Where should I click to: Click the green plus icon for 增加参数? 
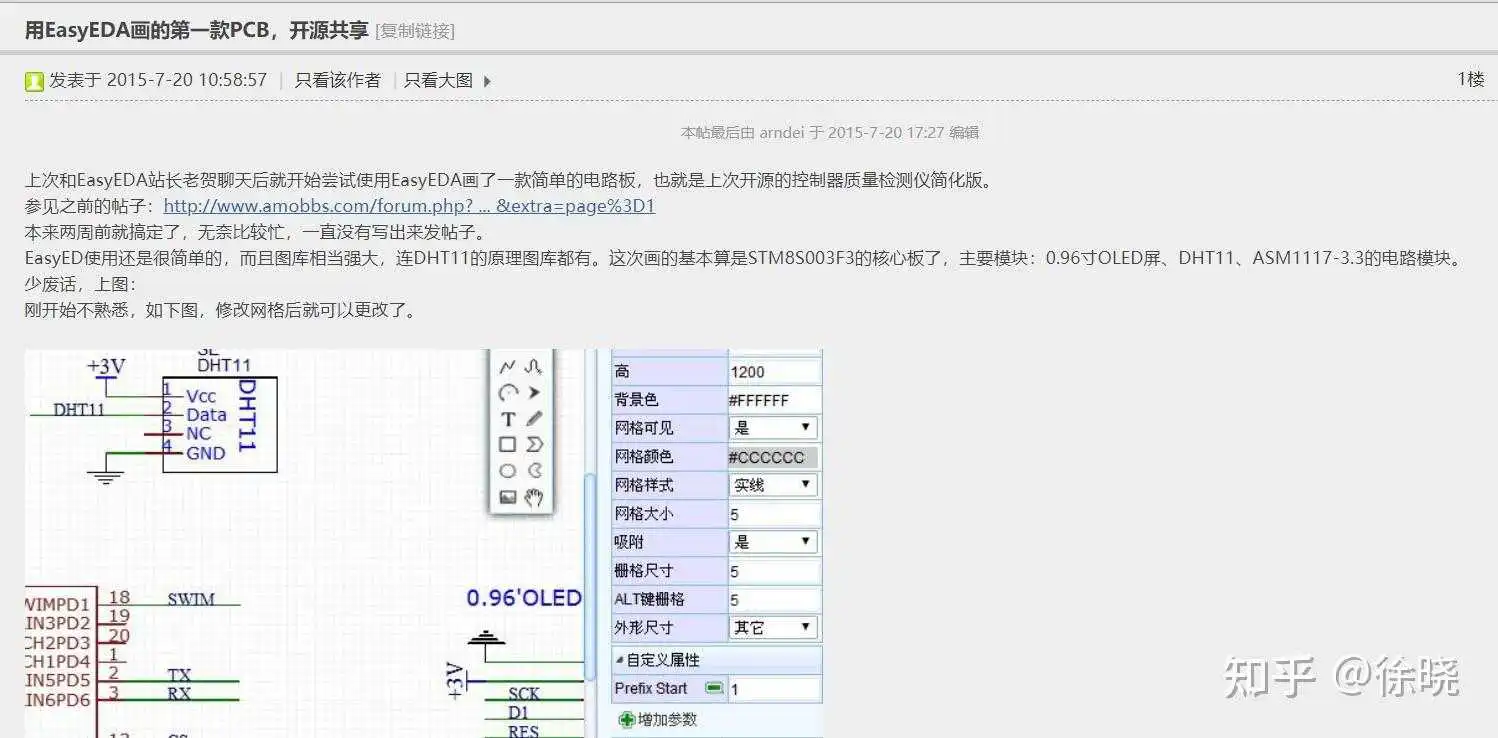[627, 719]
